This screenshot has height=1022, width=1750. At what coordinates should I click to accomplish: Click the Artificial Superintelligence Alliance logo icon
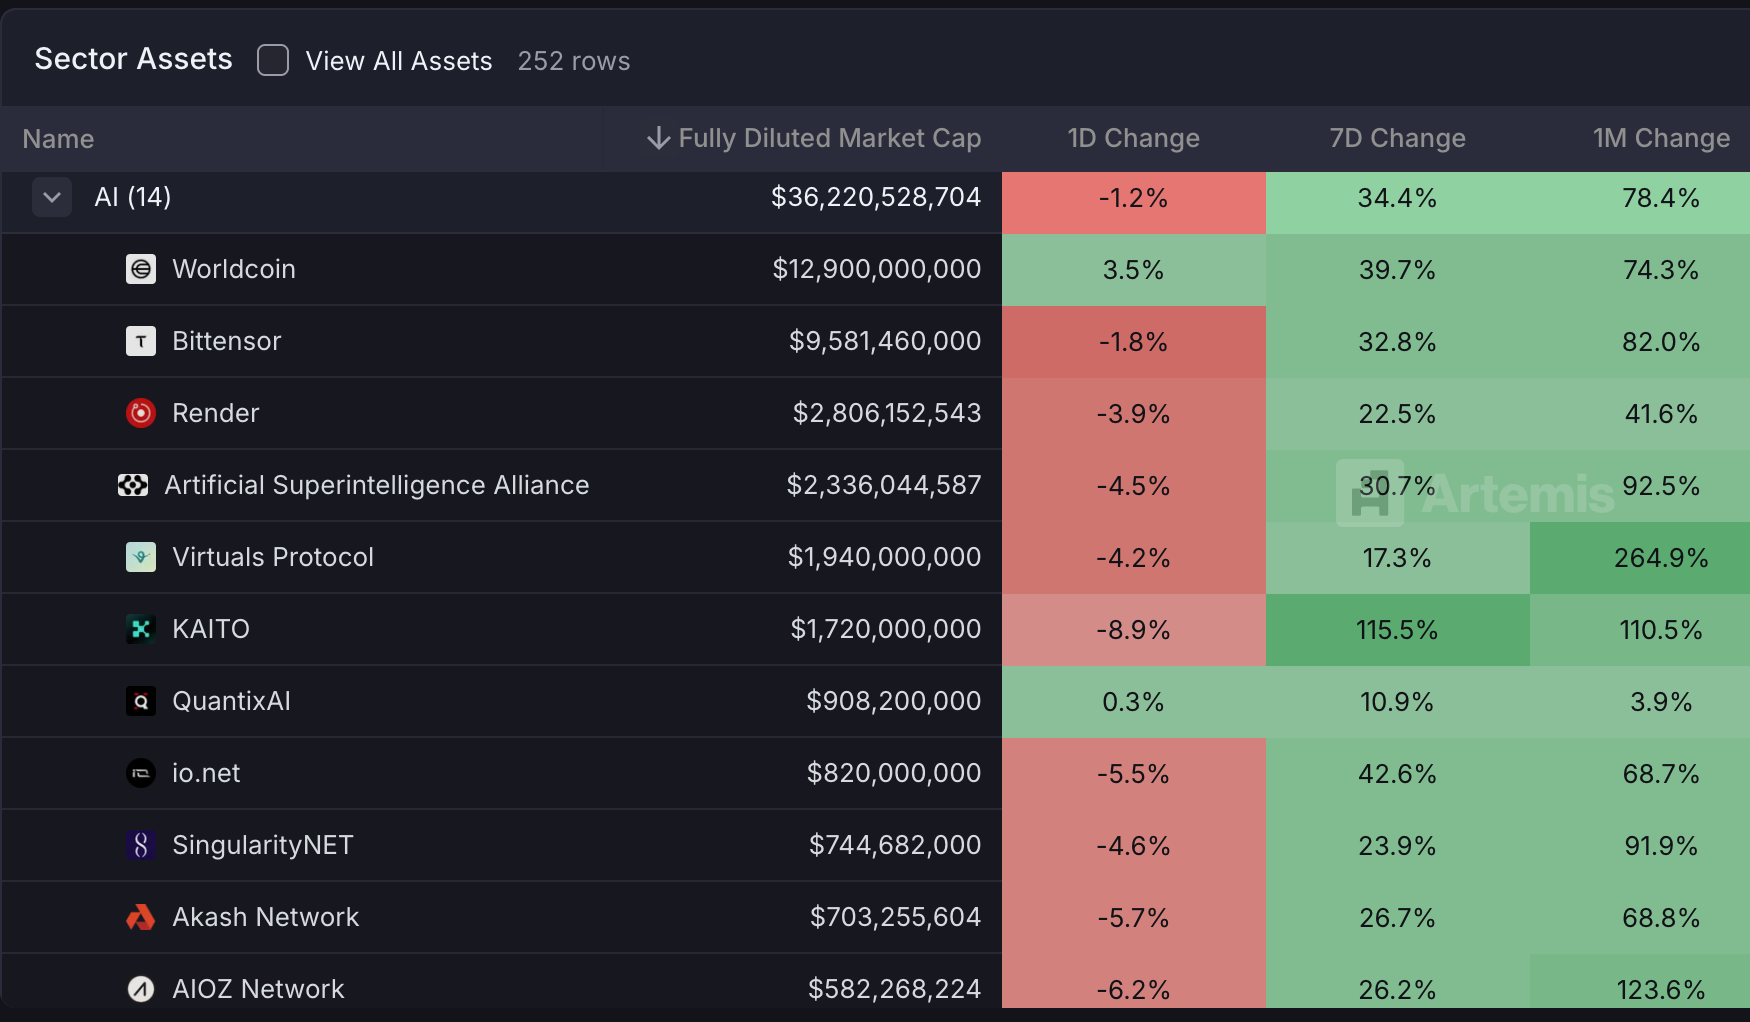133,485
